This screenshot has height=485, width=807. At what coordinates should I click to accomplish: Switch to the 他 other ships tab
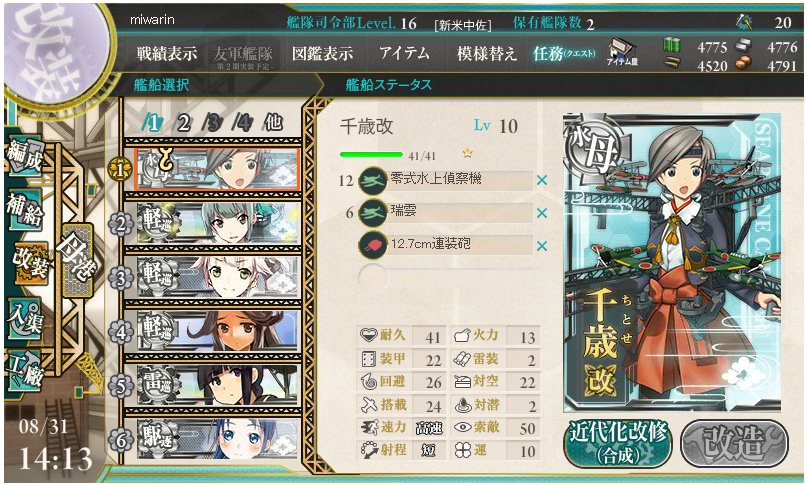coord(273,123)
